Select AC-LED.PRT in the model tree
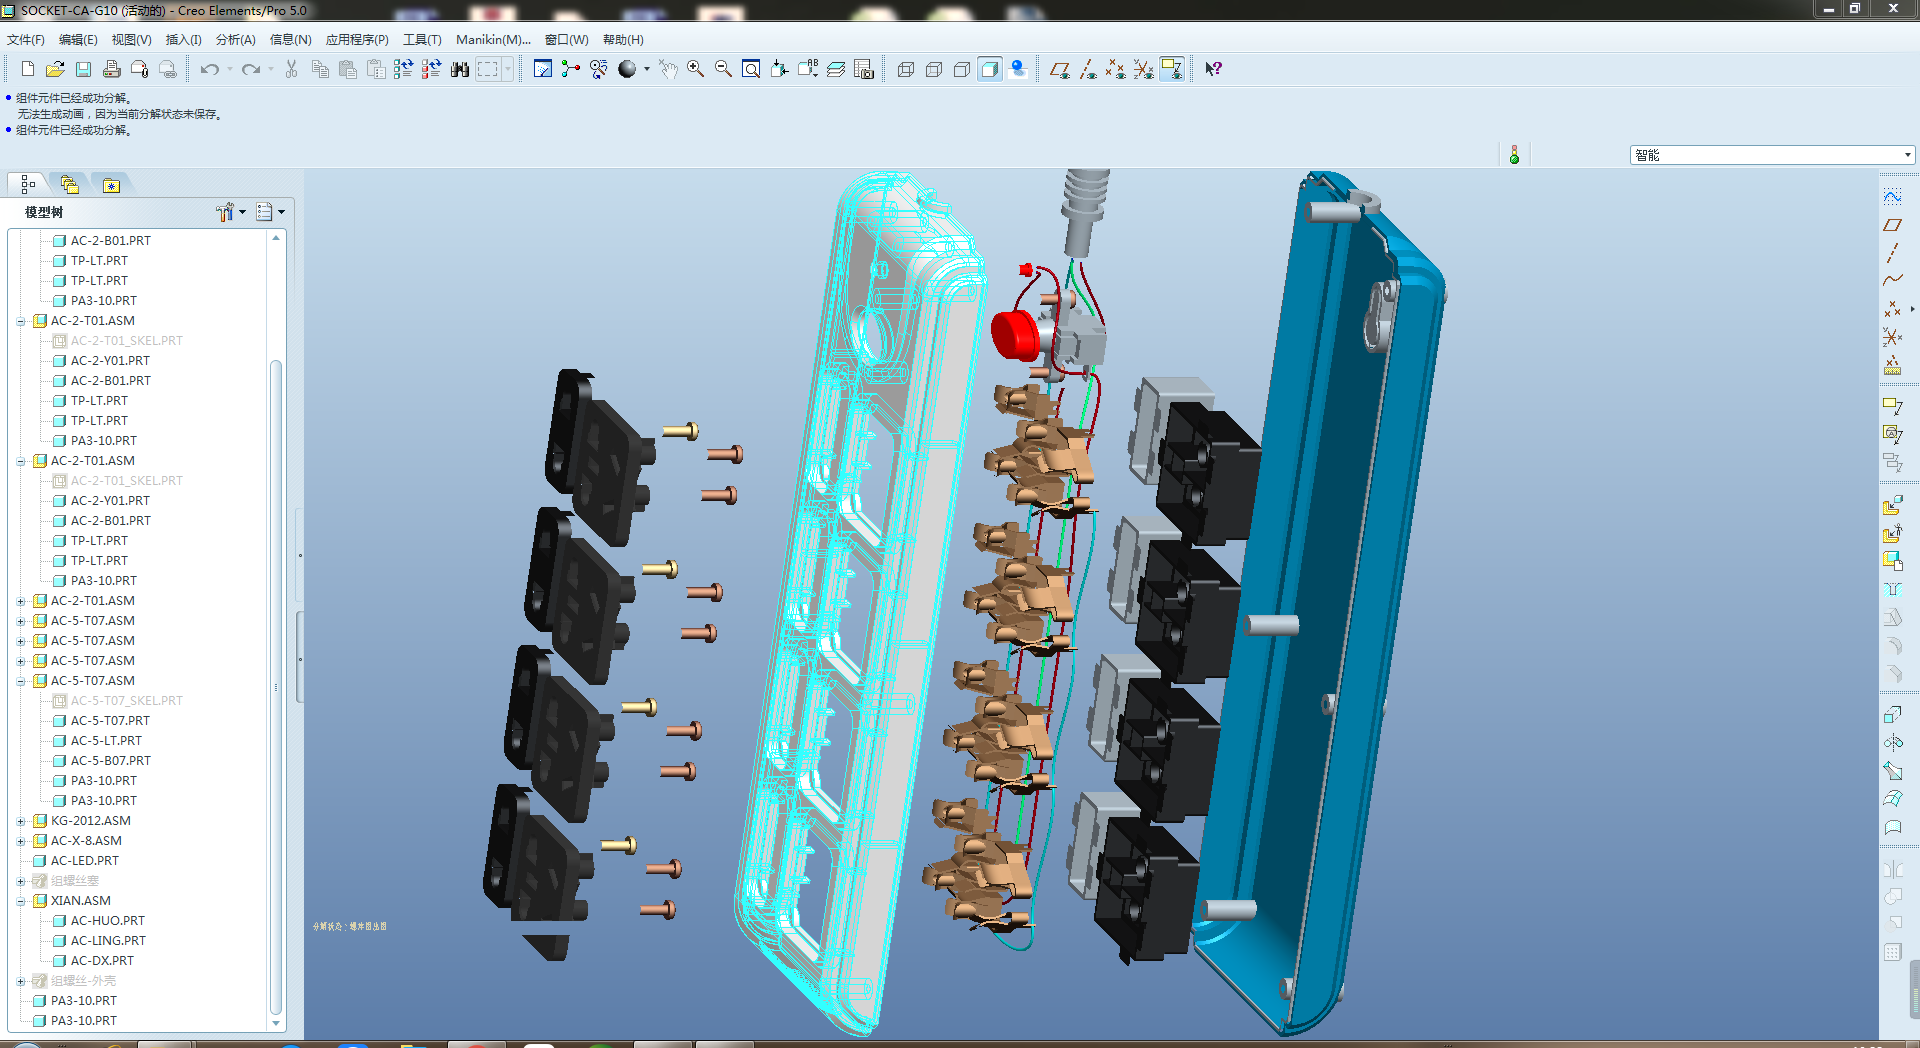 pyautogui.click(x=84, y=861)
